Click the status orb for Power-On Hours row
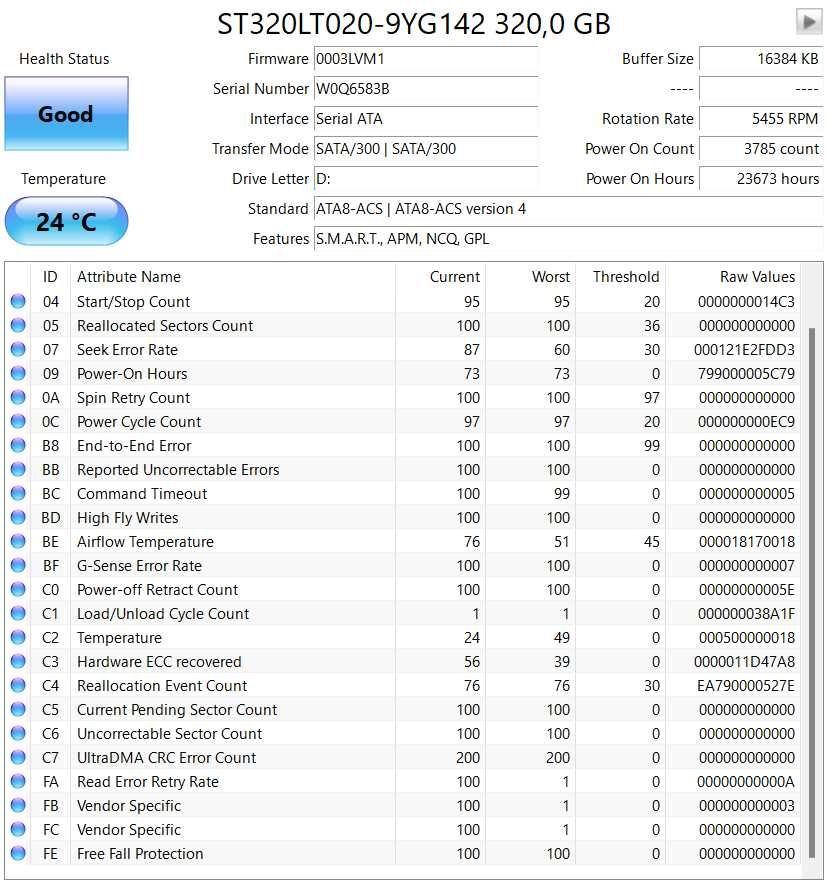The width and height of the screenshot is (828, 882). click(18, 373)
